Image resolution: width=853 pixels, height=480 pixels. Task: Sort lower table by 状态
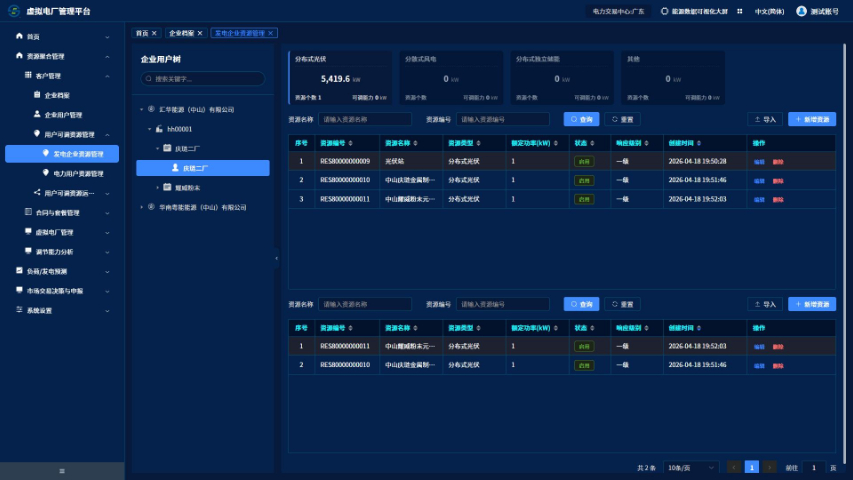[592, 328]
